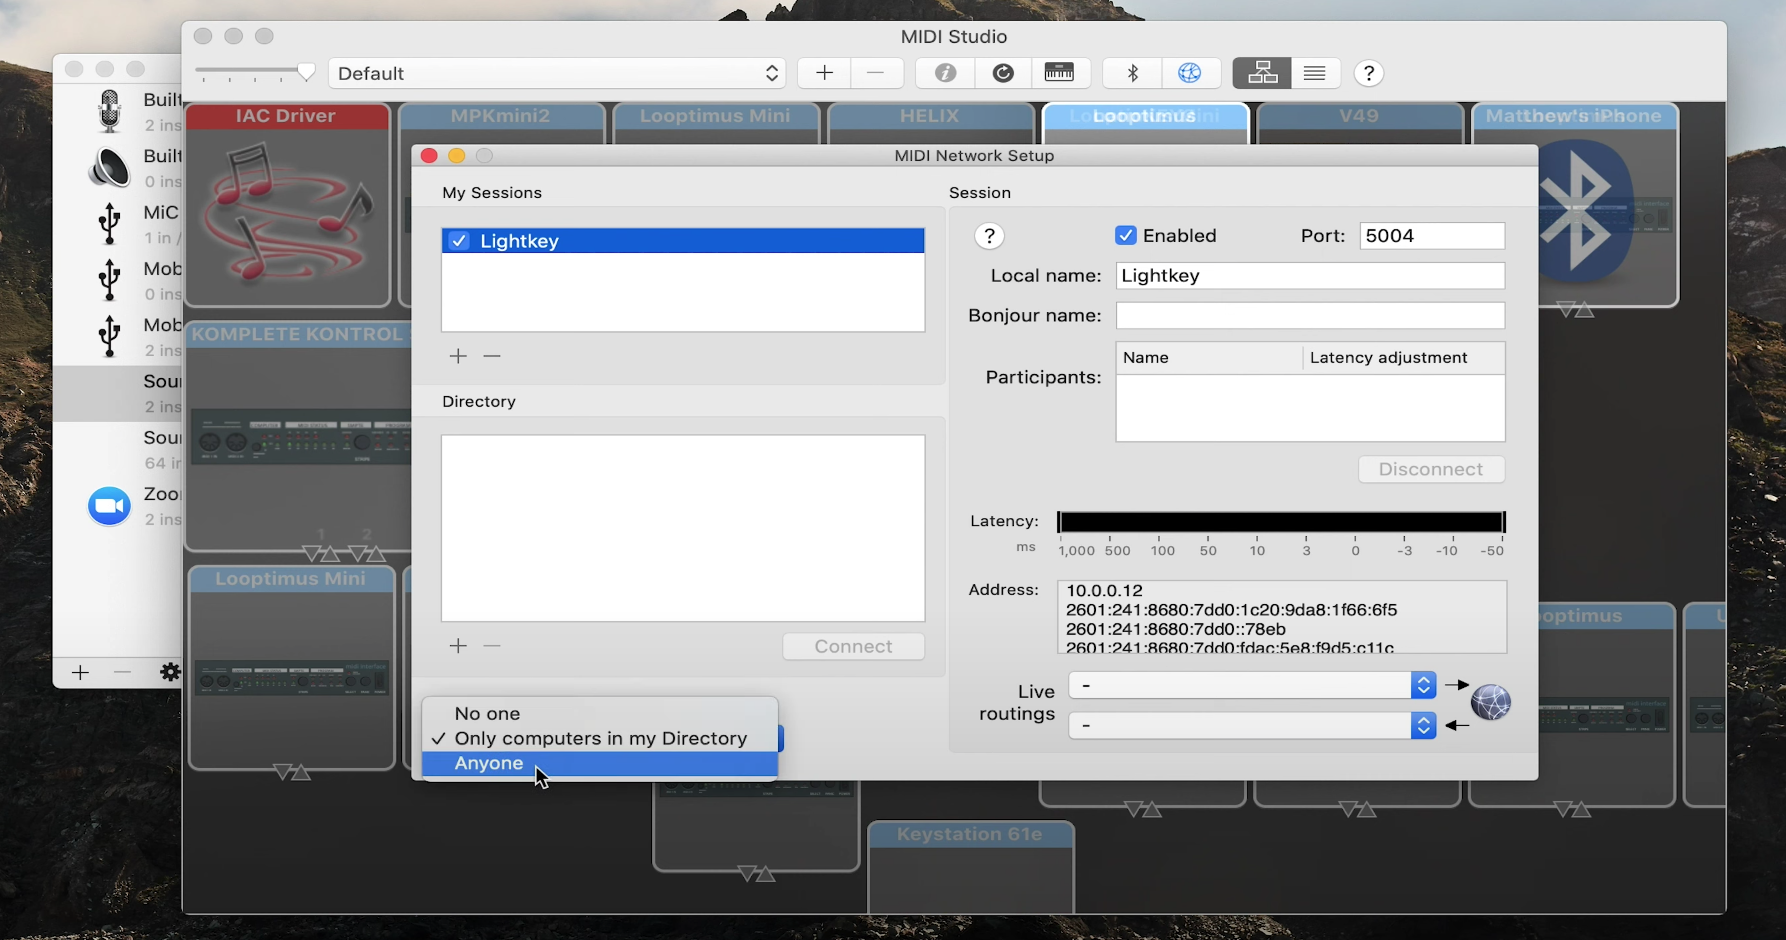
Task: Click the Connect button under Directory
Action: (x=853, y=646)
